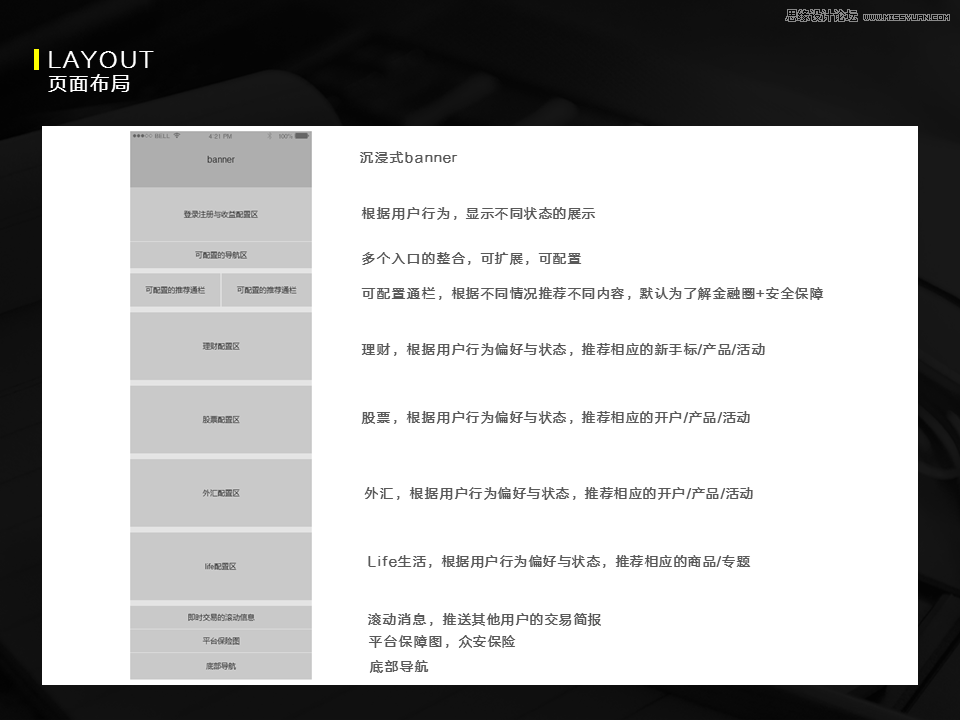This screenshot has height=720, width=960.
Task: Click the 股票 description line
Action: click(555, 418)
